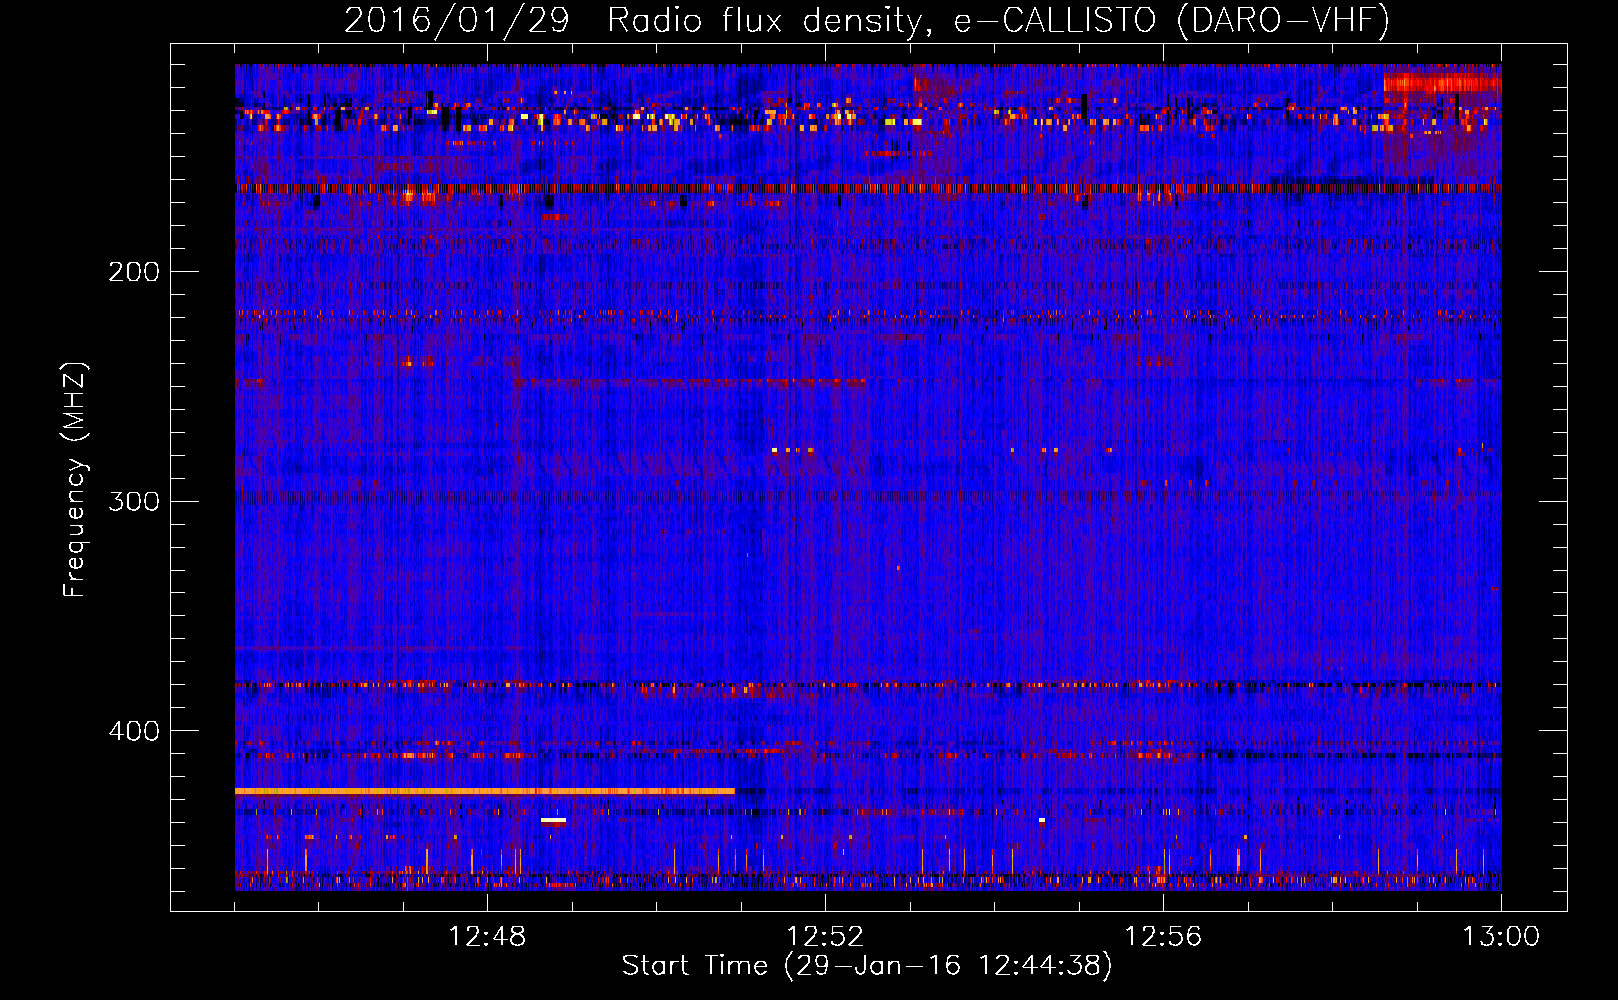Click the 300 frequency tick label

point(134,501)
